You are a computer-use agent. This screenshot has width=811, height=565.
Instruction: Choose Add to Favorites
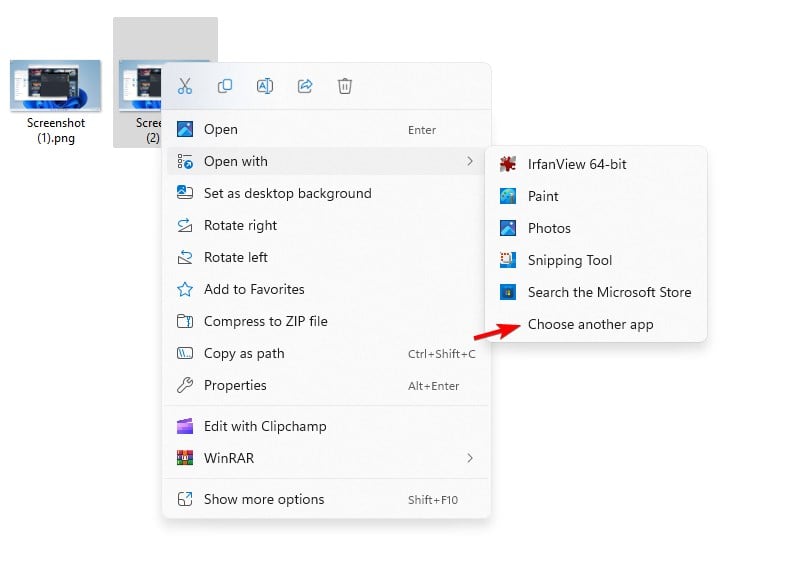click(x=326, y=289)
